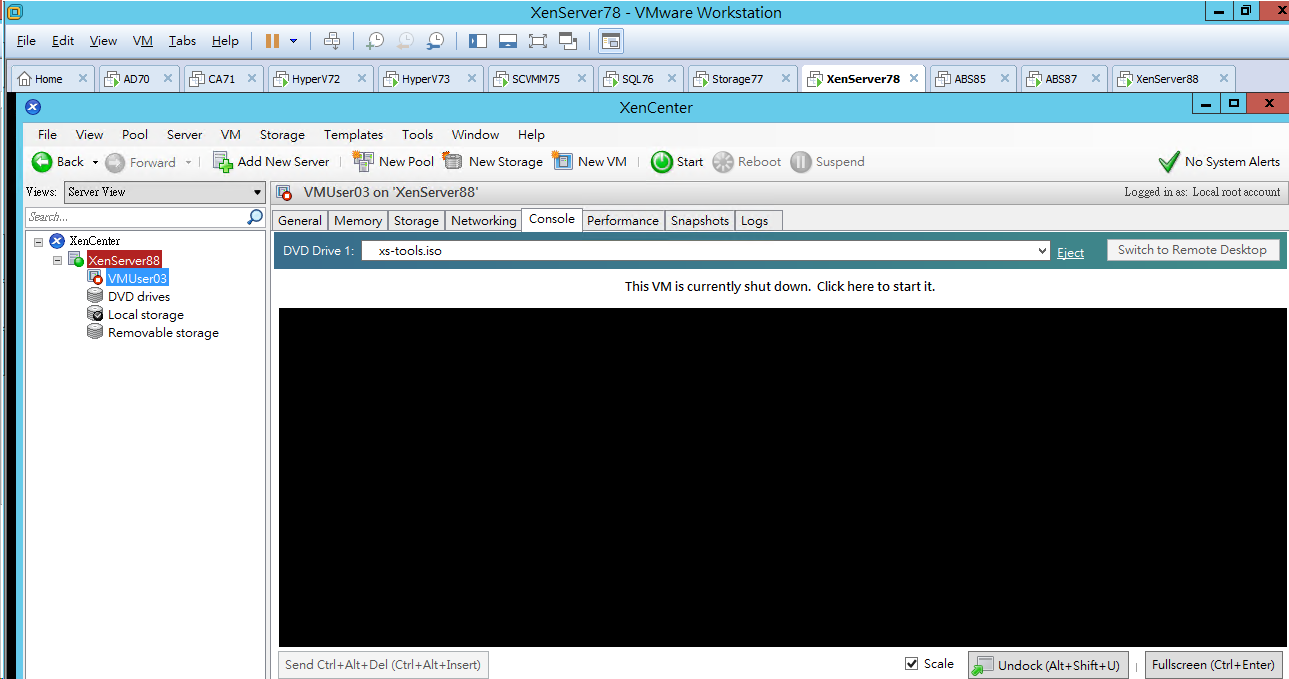Screen dimensions: 1289x679
Task: Toggle the VMware library sidebar icon
Action: coord(477,41)
